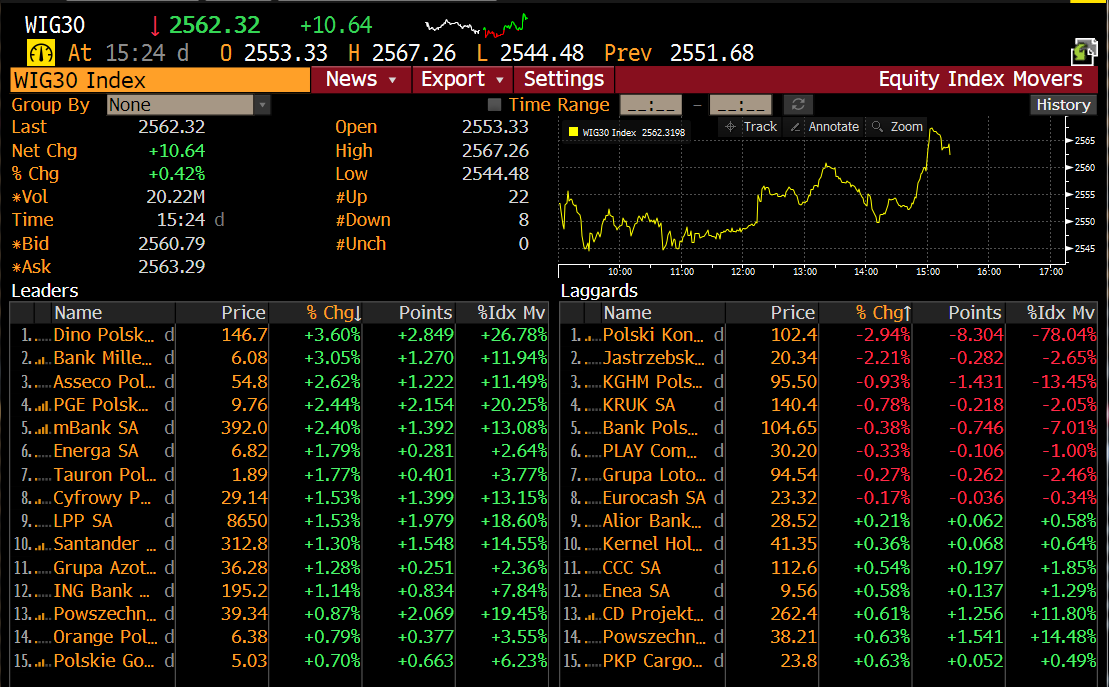Viewport: 1109px width, 687px height.
Task: Click the magnifier icon beside Zoom
Action: point(878,127)
